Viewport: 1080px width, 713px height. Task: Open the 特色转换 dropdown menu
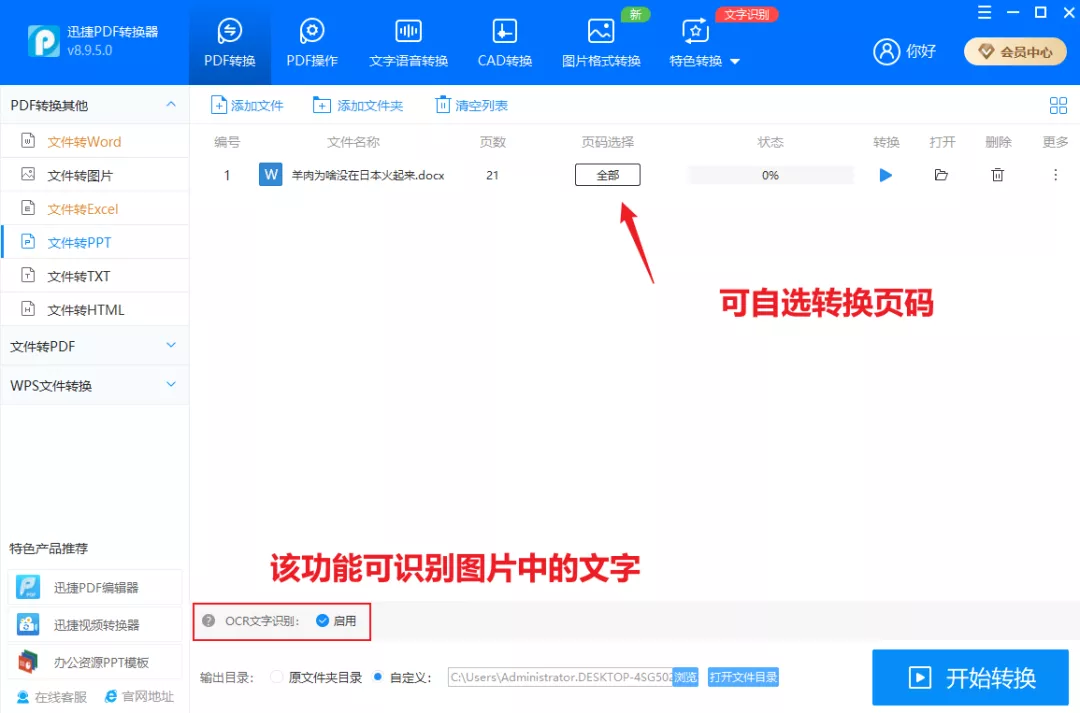pyautogui.click(x=705, y=43)
